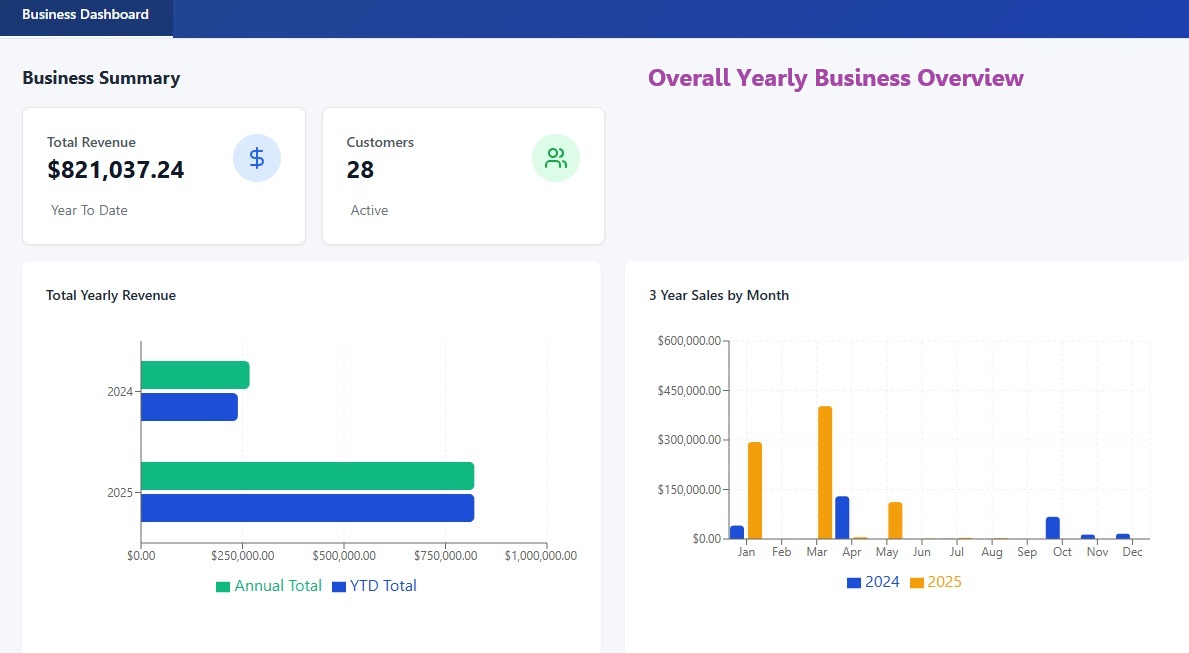The width and height of the screenshot is (1189, 653).
Task: Click the 2024 y-axis label in revenue chart
Action: click(x=120, y=391)
